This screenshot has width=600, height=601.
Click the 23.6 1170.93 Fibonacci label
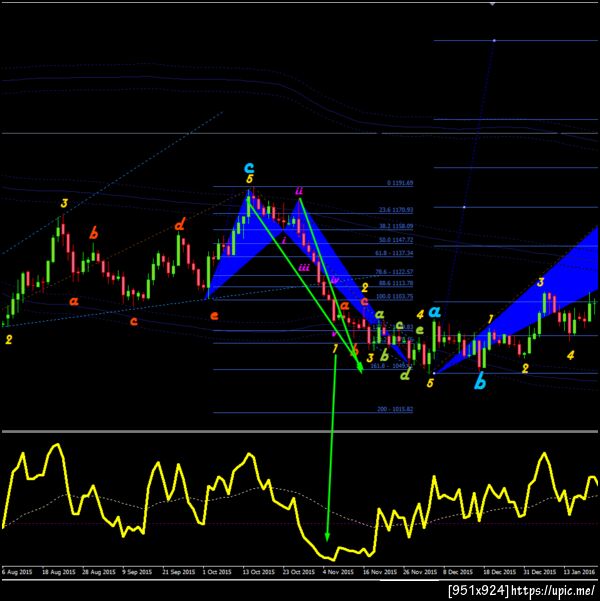(x=396, y=210)
